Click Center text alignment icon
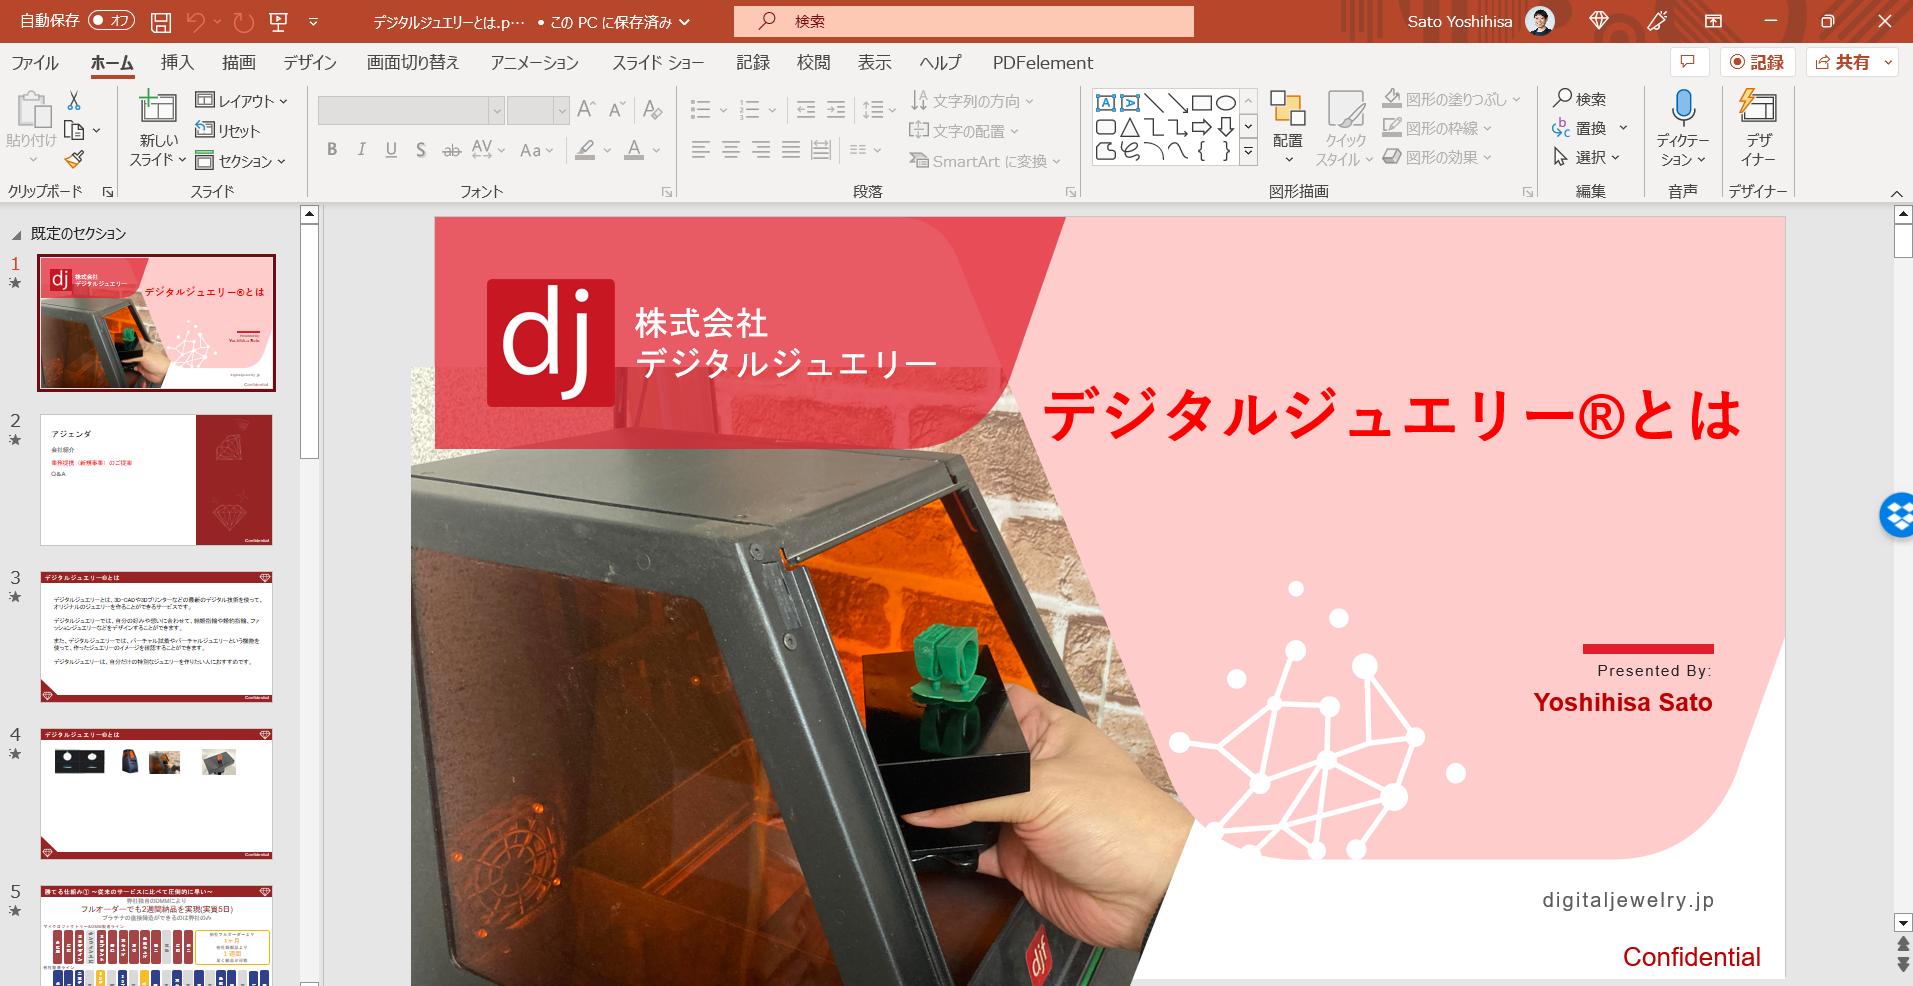 pyautogui.click(x=731, y=150)
